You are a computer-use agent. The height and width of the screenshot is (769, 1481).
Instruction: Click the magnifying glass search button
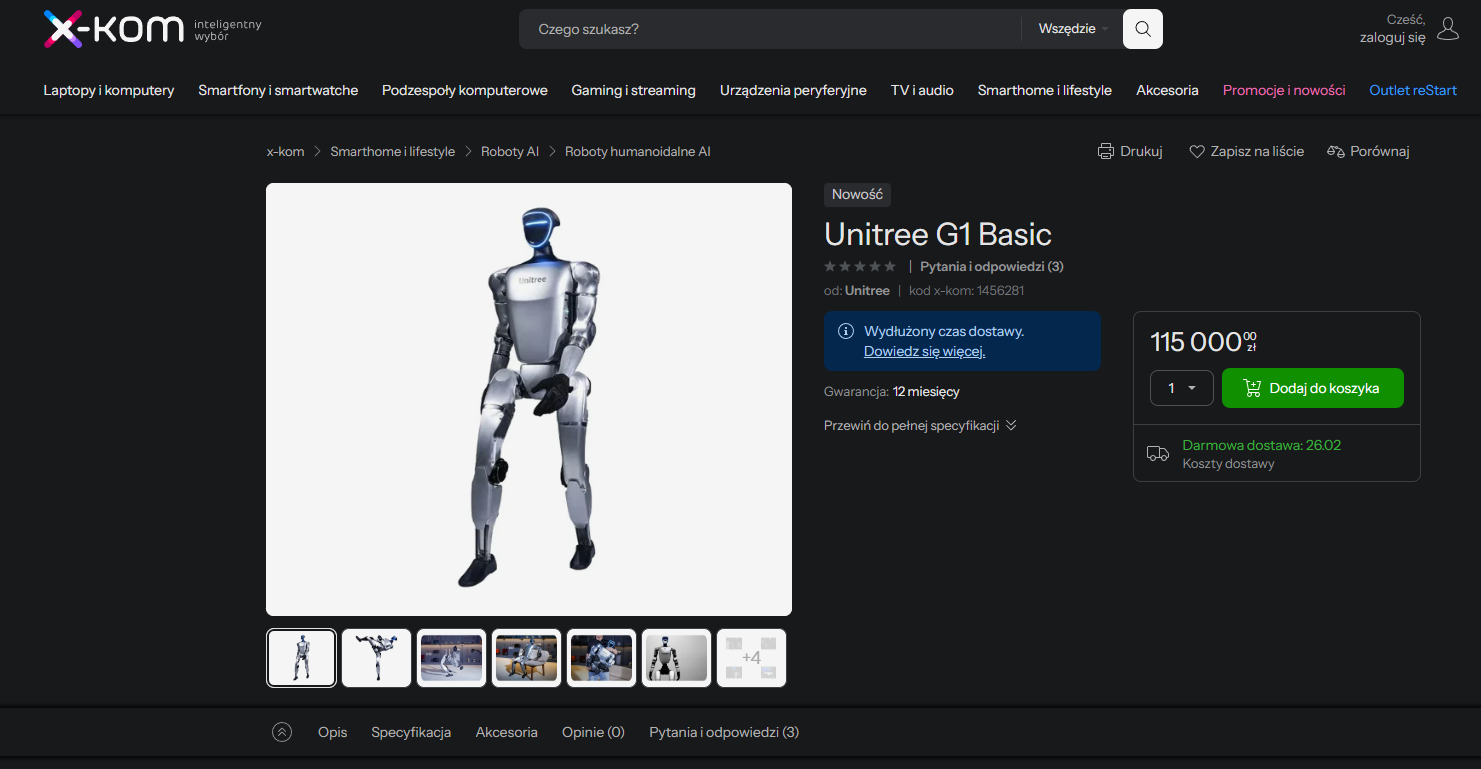(1142, 29)
